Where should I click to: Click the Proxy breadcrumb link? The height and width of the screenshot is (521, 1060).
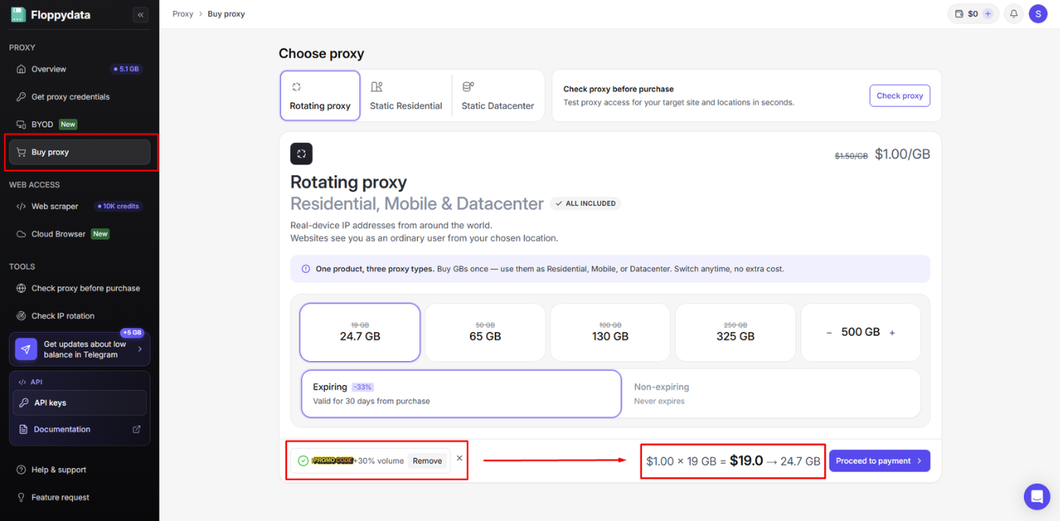pyautogui.click(x=183, y=14)
